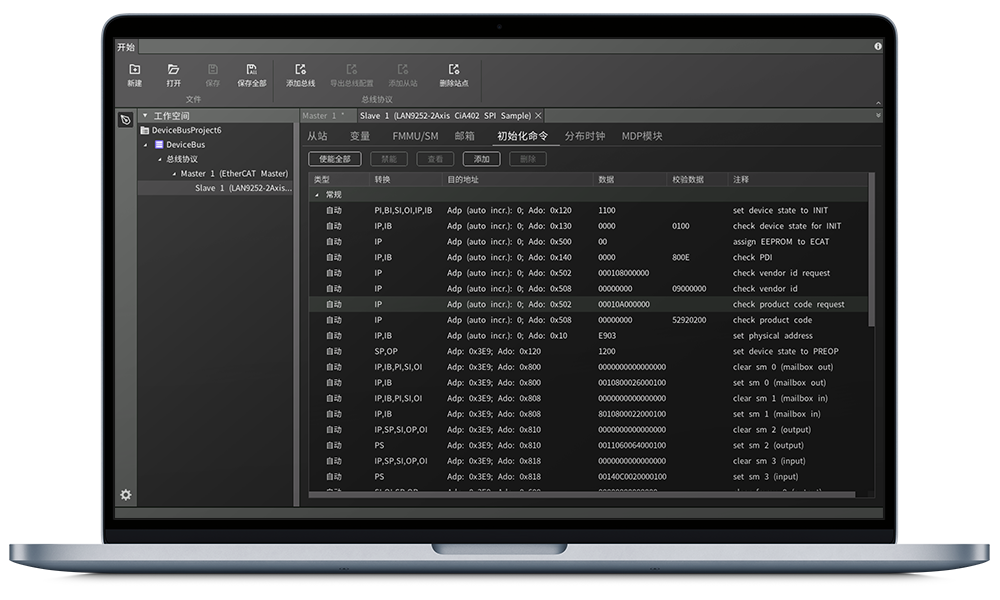Switch to the Master 1 document tab

pyautogui.click(x=322, y=116)
